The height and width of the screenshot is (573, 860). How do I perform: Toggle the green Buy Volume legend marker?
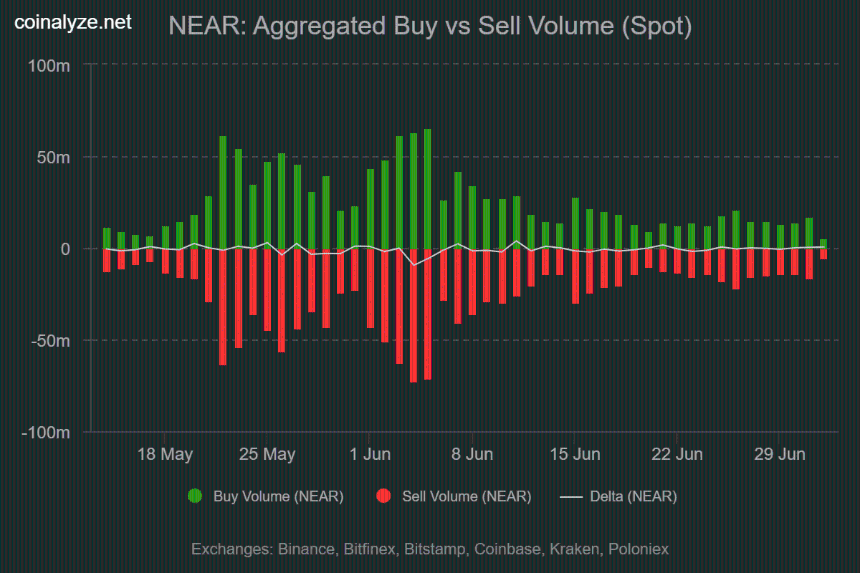pyautogui.click(x=195, y=496)
